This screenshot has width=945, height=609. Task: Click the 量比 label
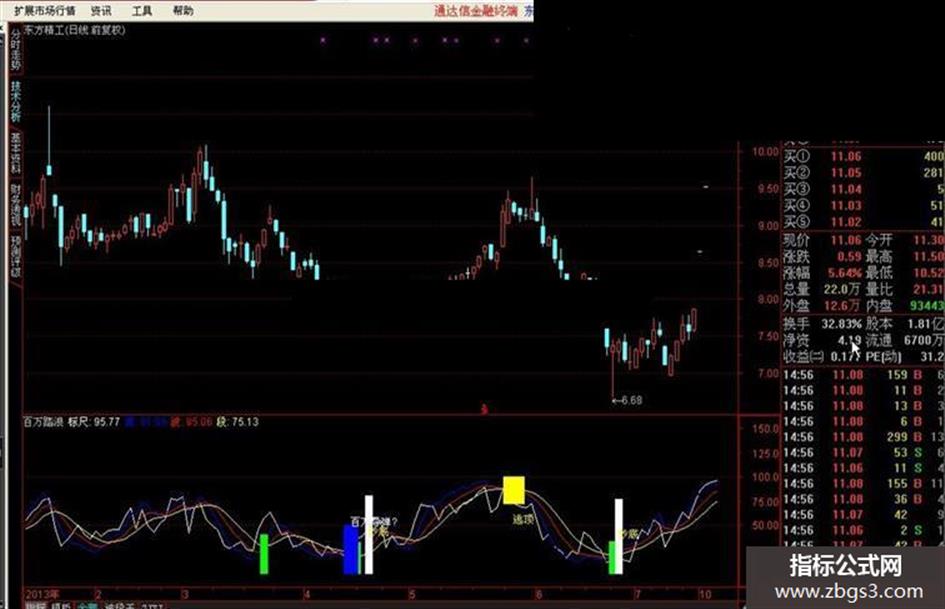tap(879, 289)
